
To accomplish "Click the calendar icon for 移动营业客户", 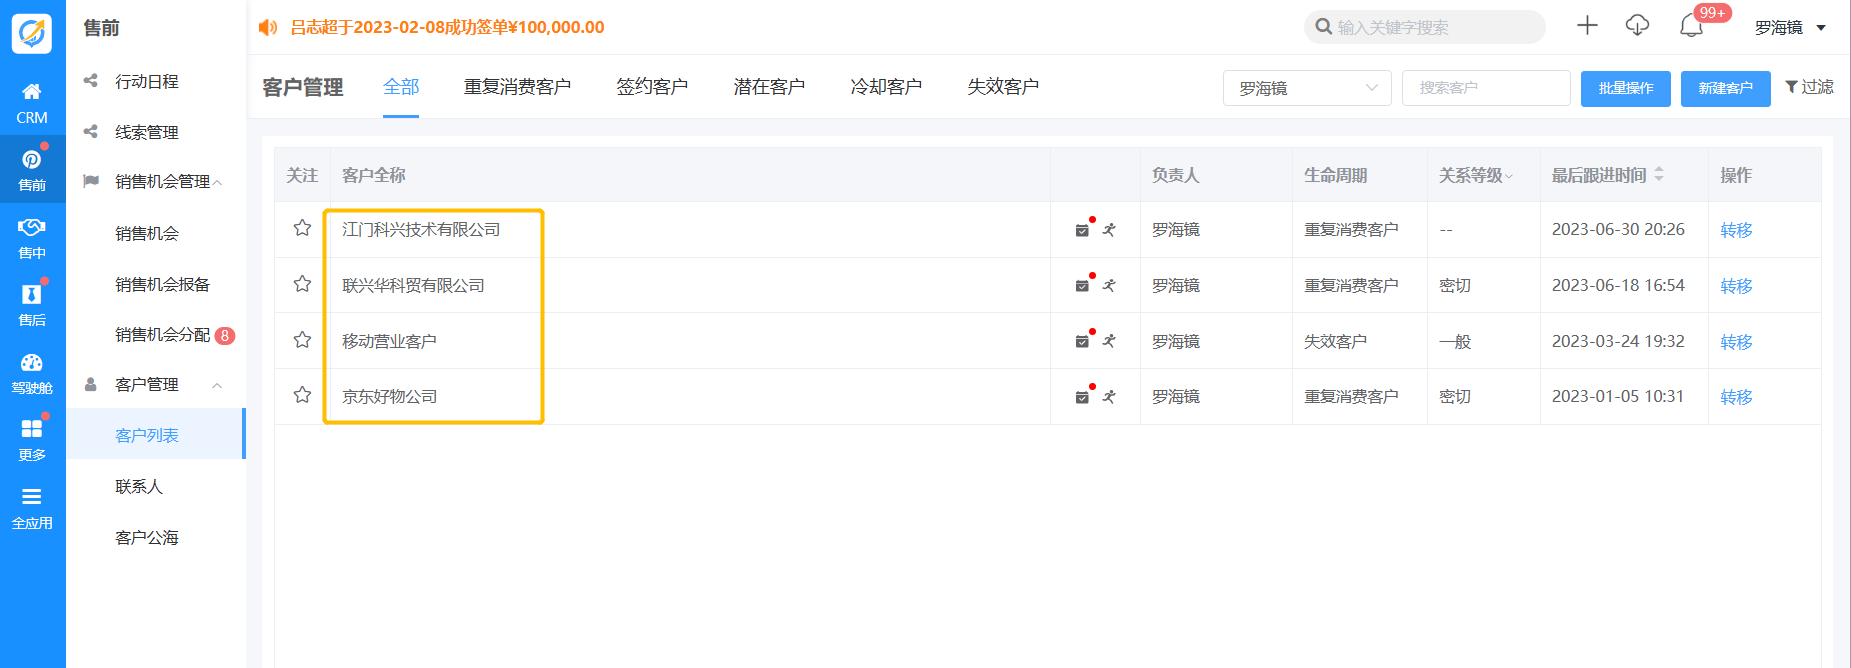I will coord(1082,342).
